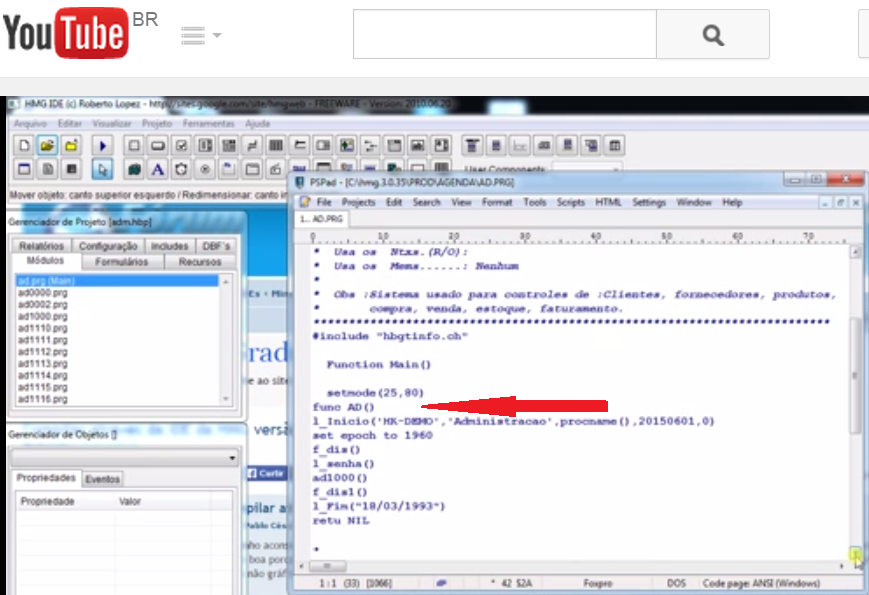The height and width of the screenshot is (595, 869).
Task: Select the Label control letter A icon
Action: point(158,169)
